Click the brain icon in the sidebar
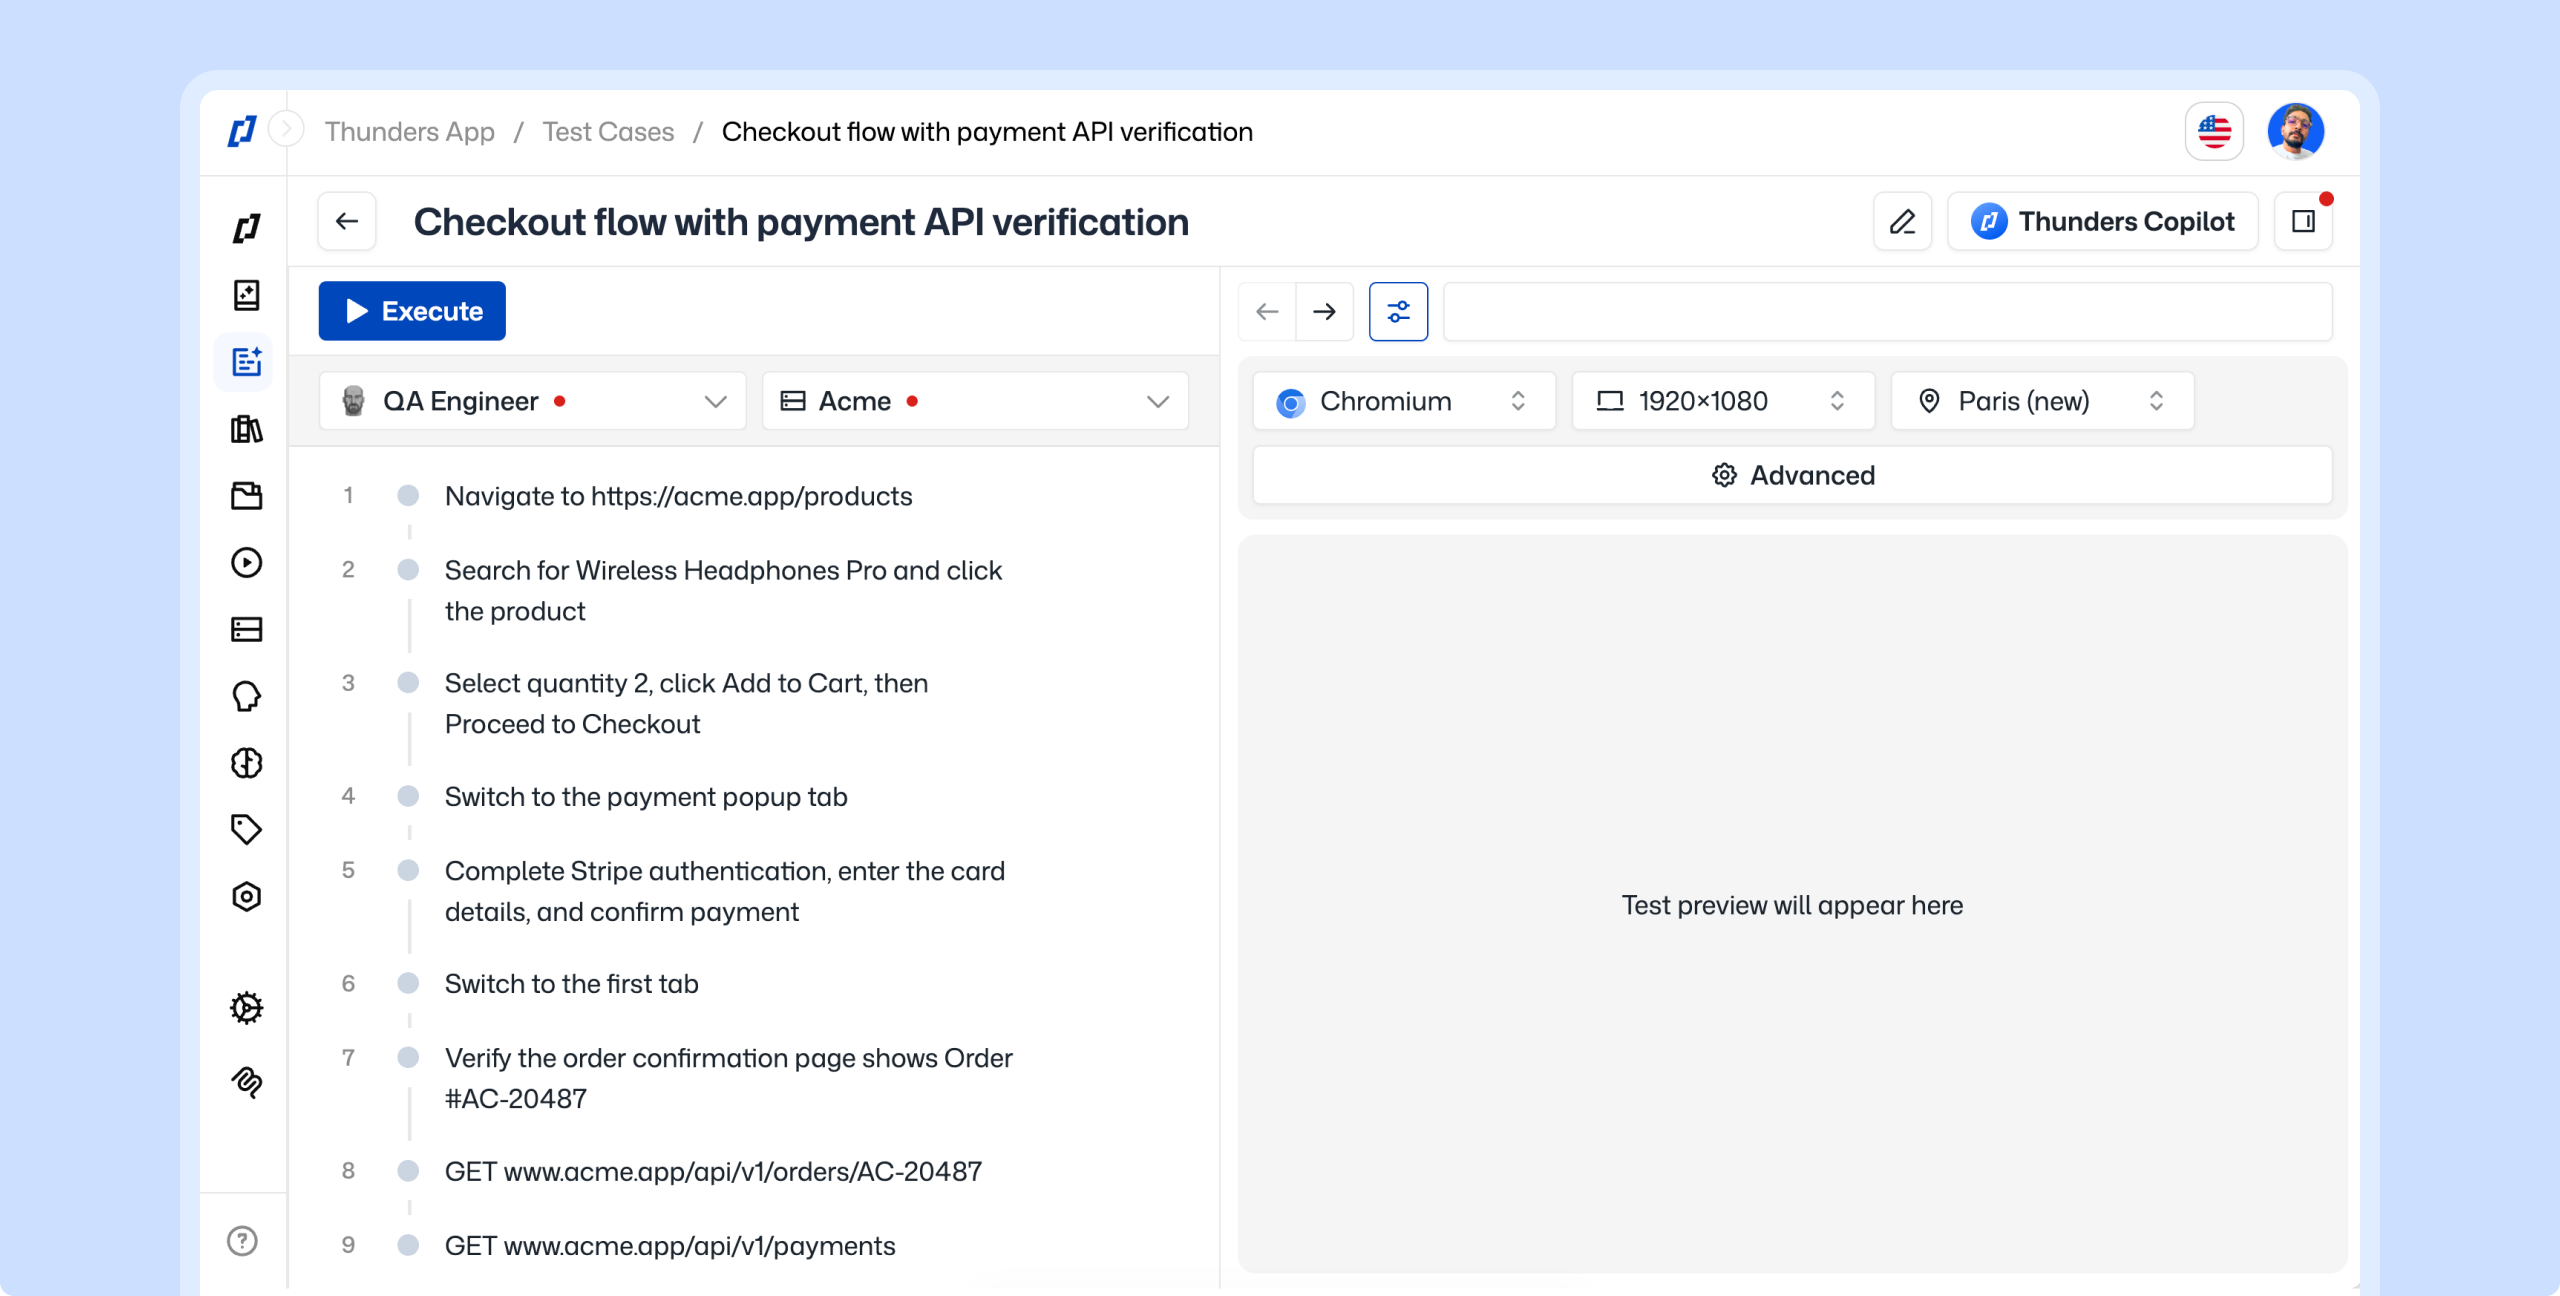 pyautogui.click(x=246, y=763)
